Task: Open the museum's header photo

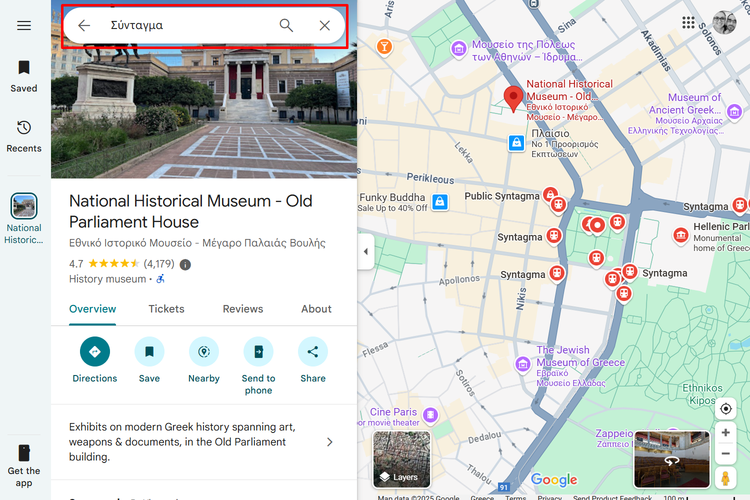Action: pyautogui.click(x=204, y=112)
